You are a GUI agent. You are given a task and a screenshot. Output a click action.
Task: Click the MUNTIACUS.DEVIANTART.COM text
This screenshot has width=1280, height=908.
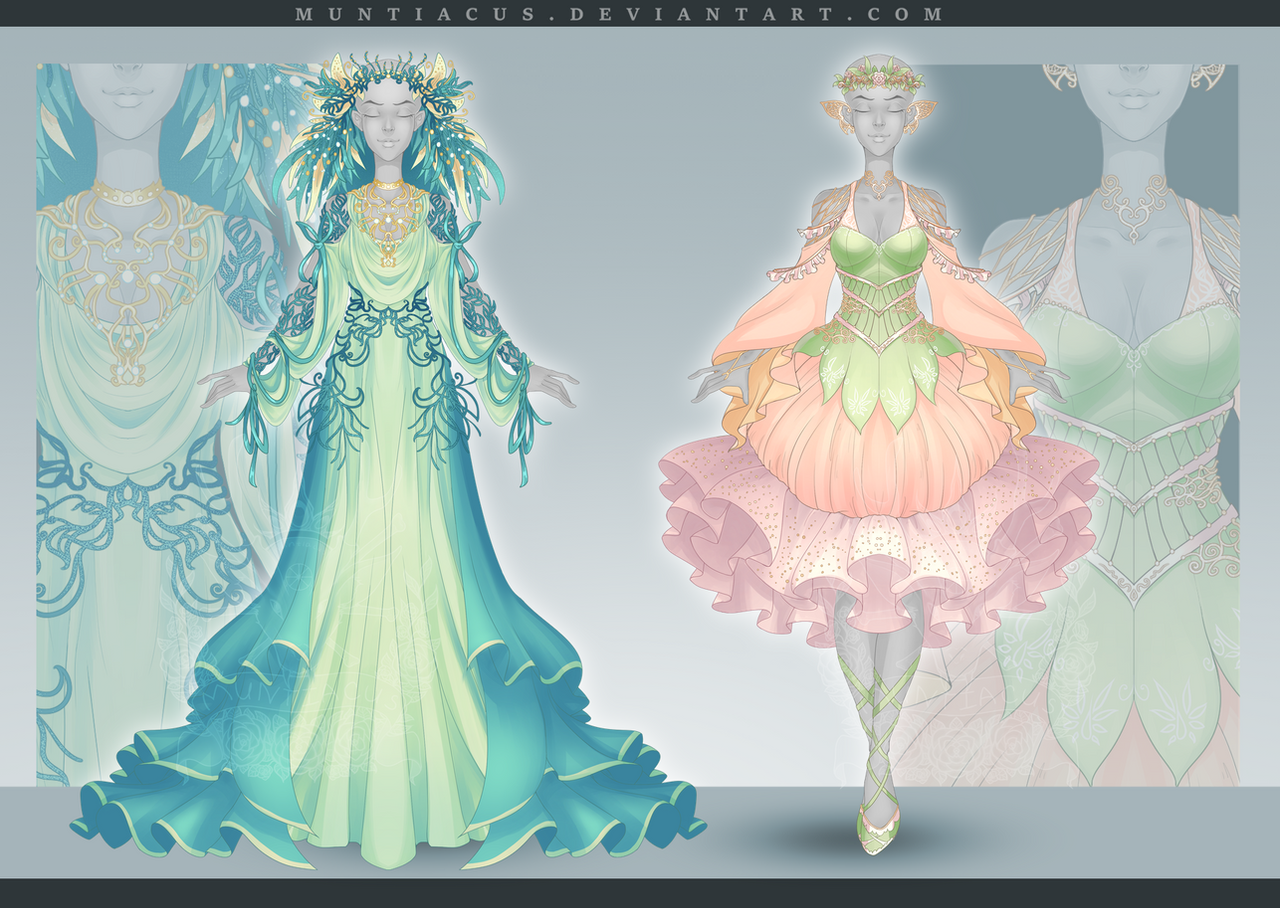[x=620, y=14]
